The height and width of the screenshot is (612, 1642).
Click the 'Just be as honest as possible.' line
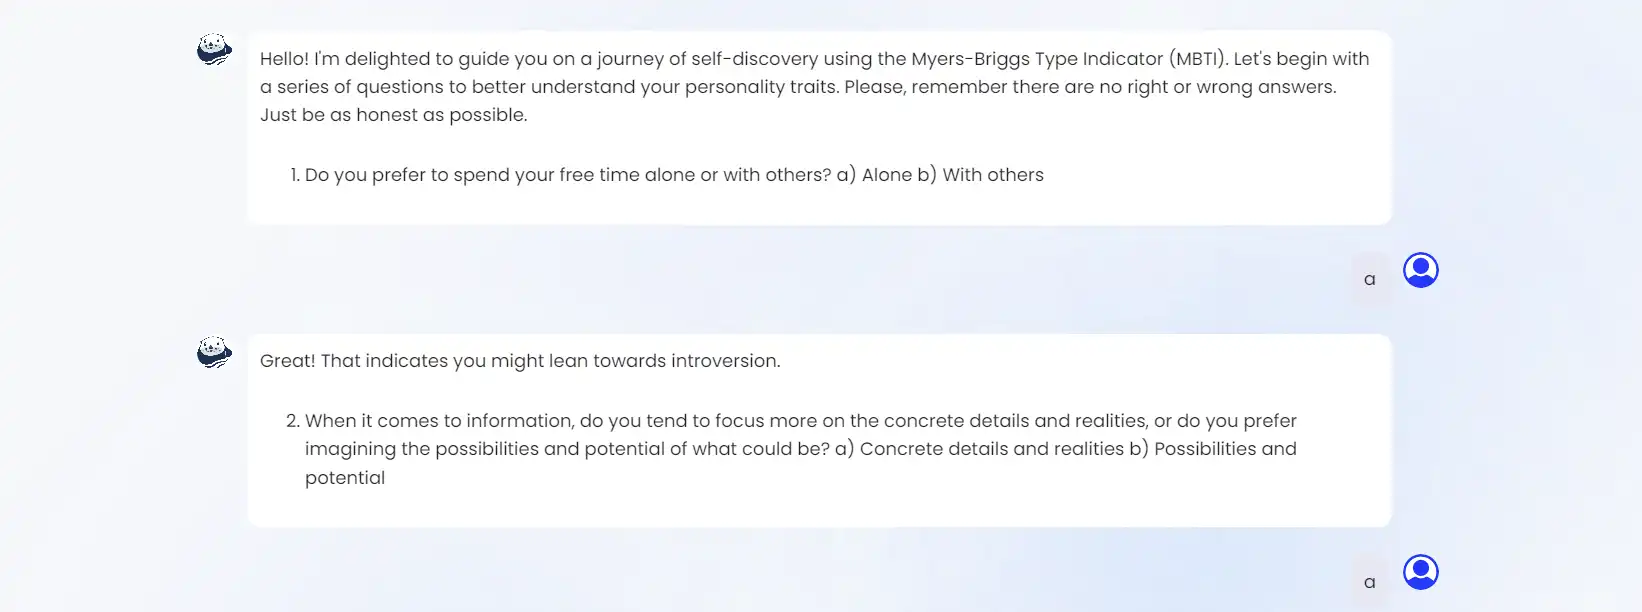tap(394, 115)
